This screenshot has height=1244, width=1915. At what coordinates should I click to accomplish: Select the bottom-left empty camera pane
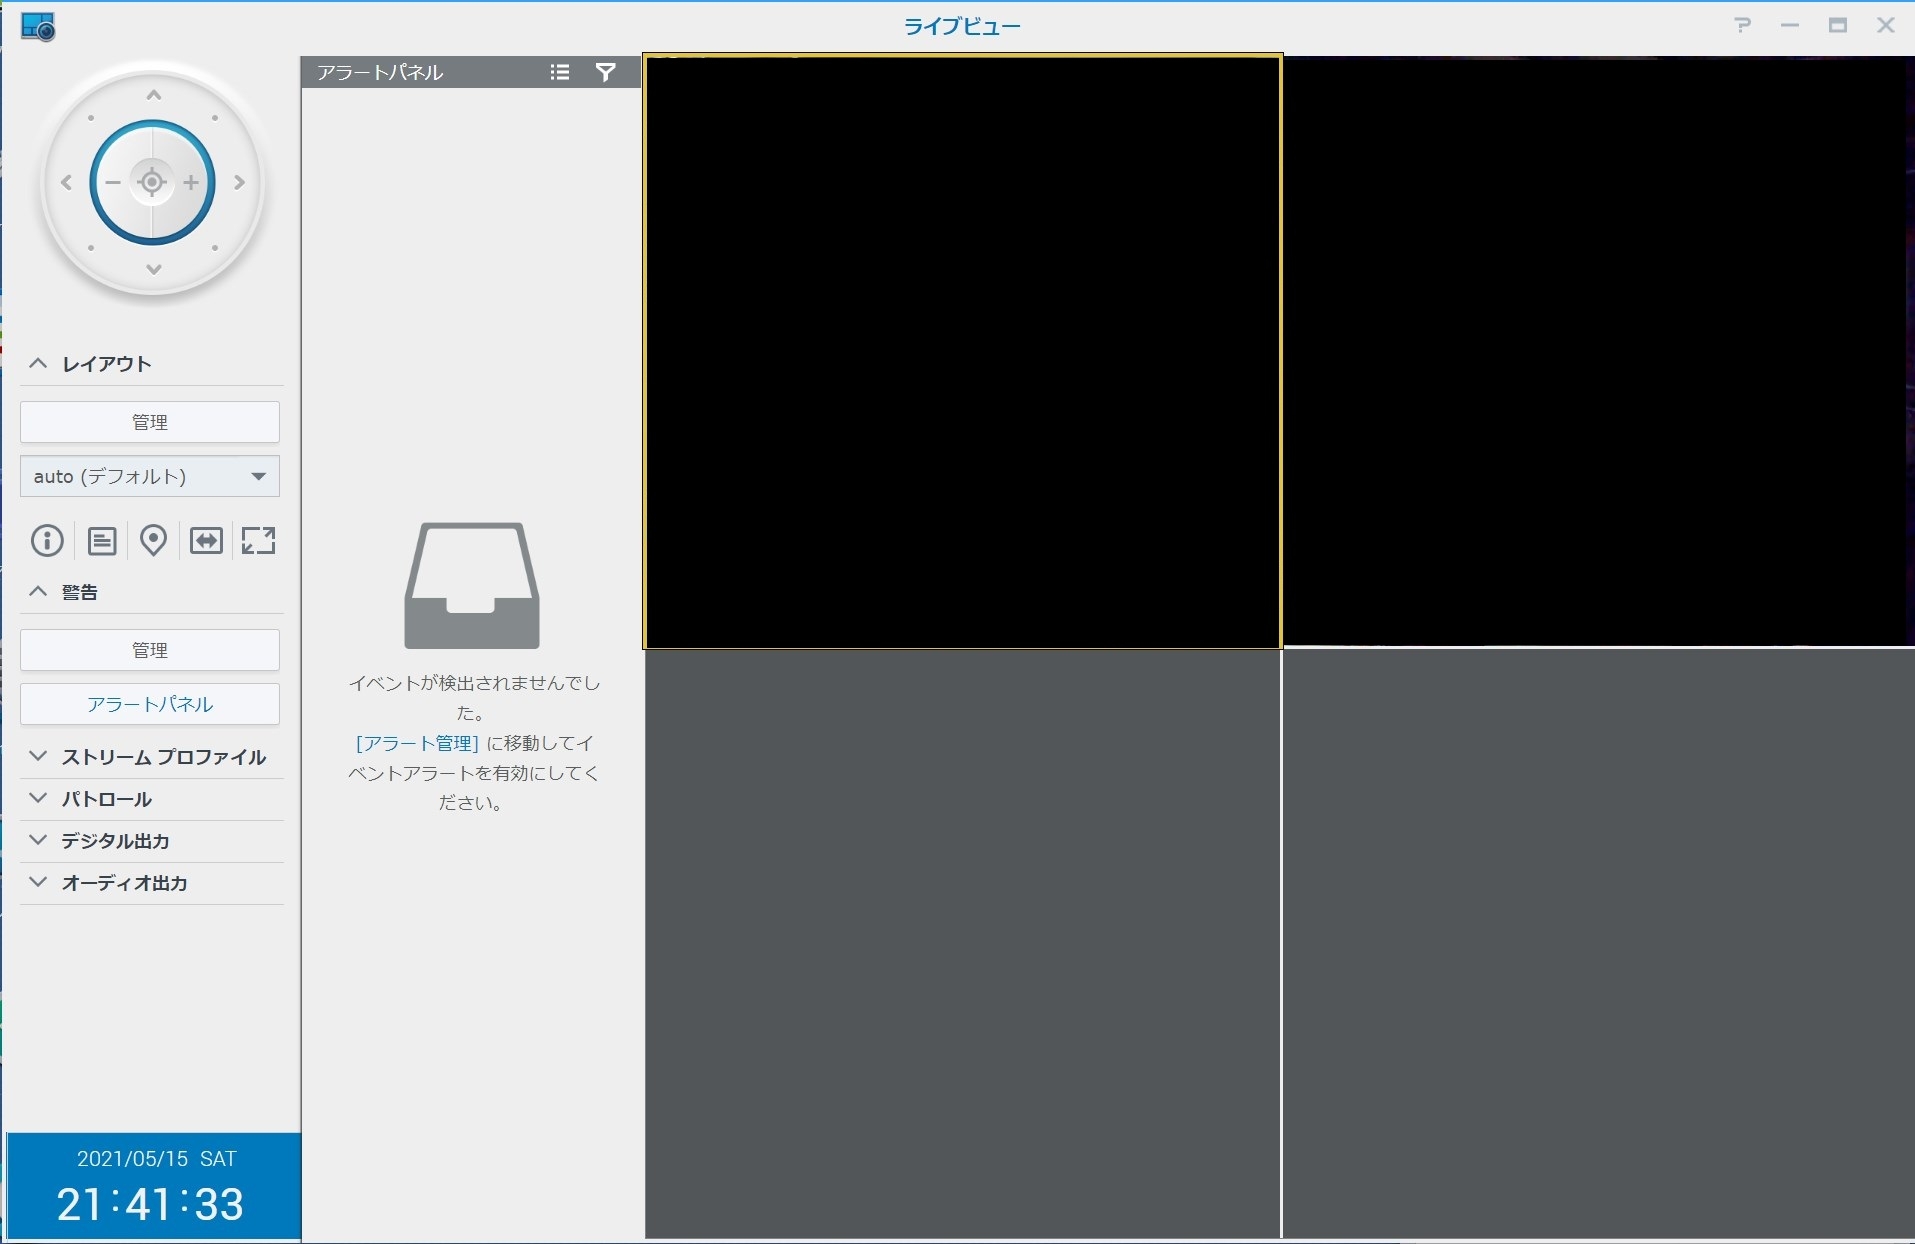click(x=962, y=943)
